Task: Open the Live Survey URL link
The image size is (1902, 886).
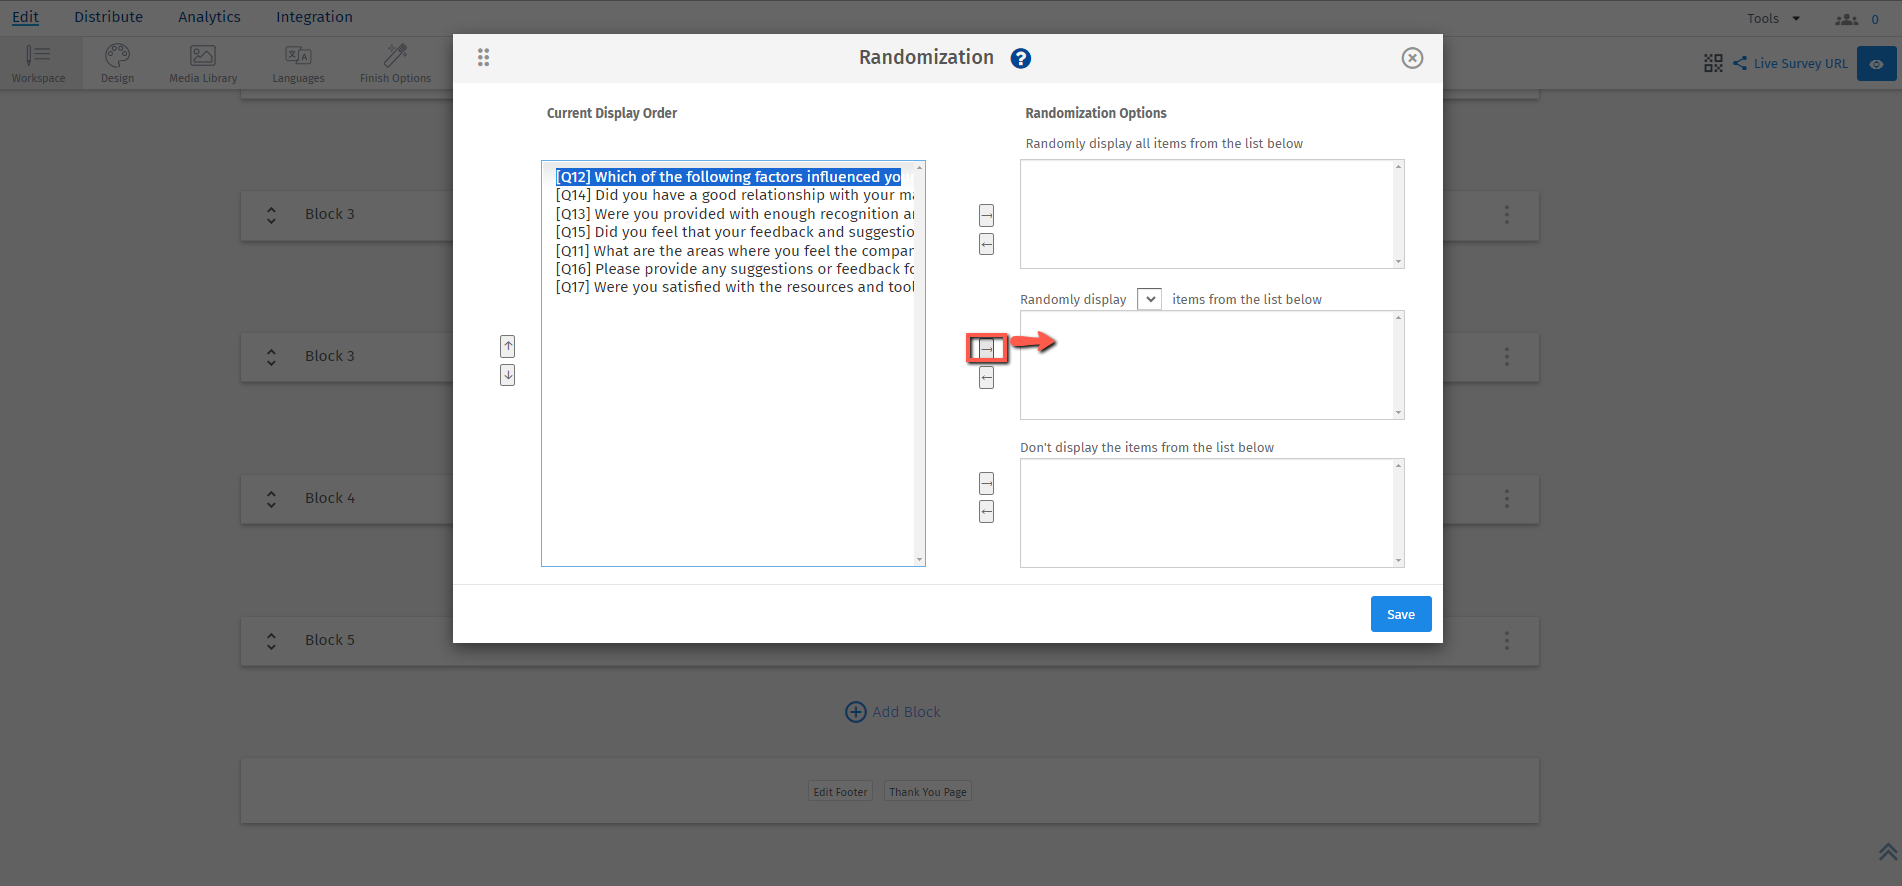Action: pos(1799,63)
